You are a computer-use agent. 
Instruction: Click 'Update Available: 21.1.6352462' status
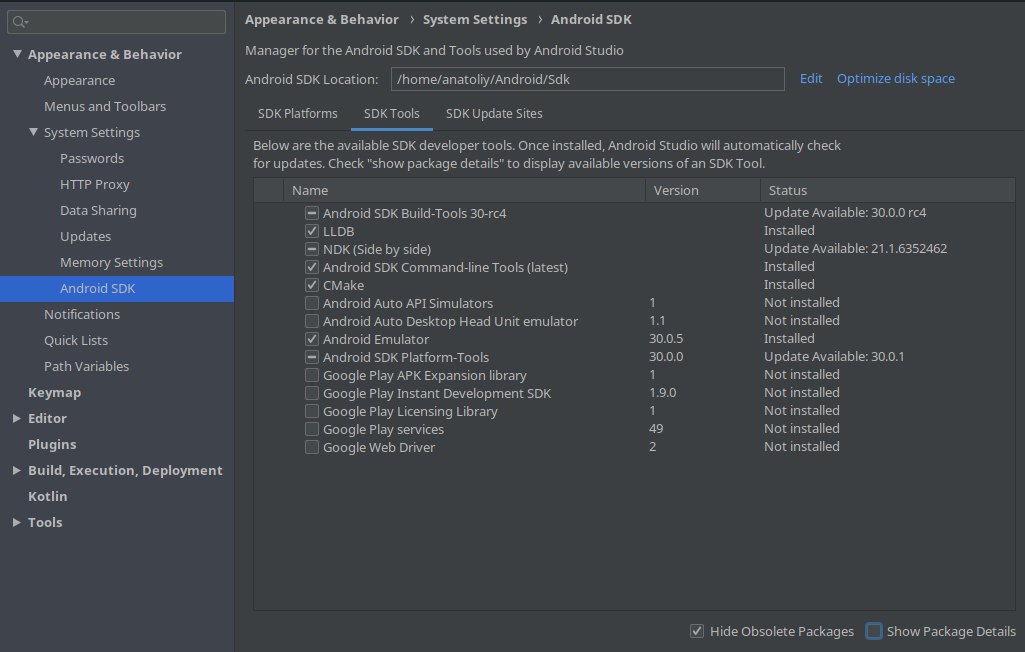[x=855, y=249]
